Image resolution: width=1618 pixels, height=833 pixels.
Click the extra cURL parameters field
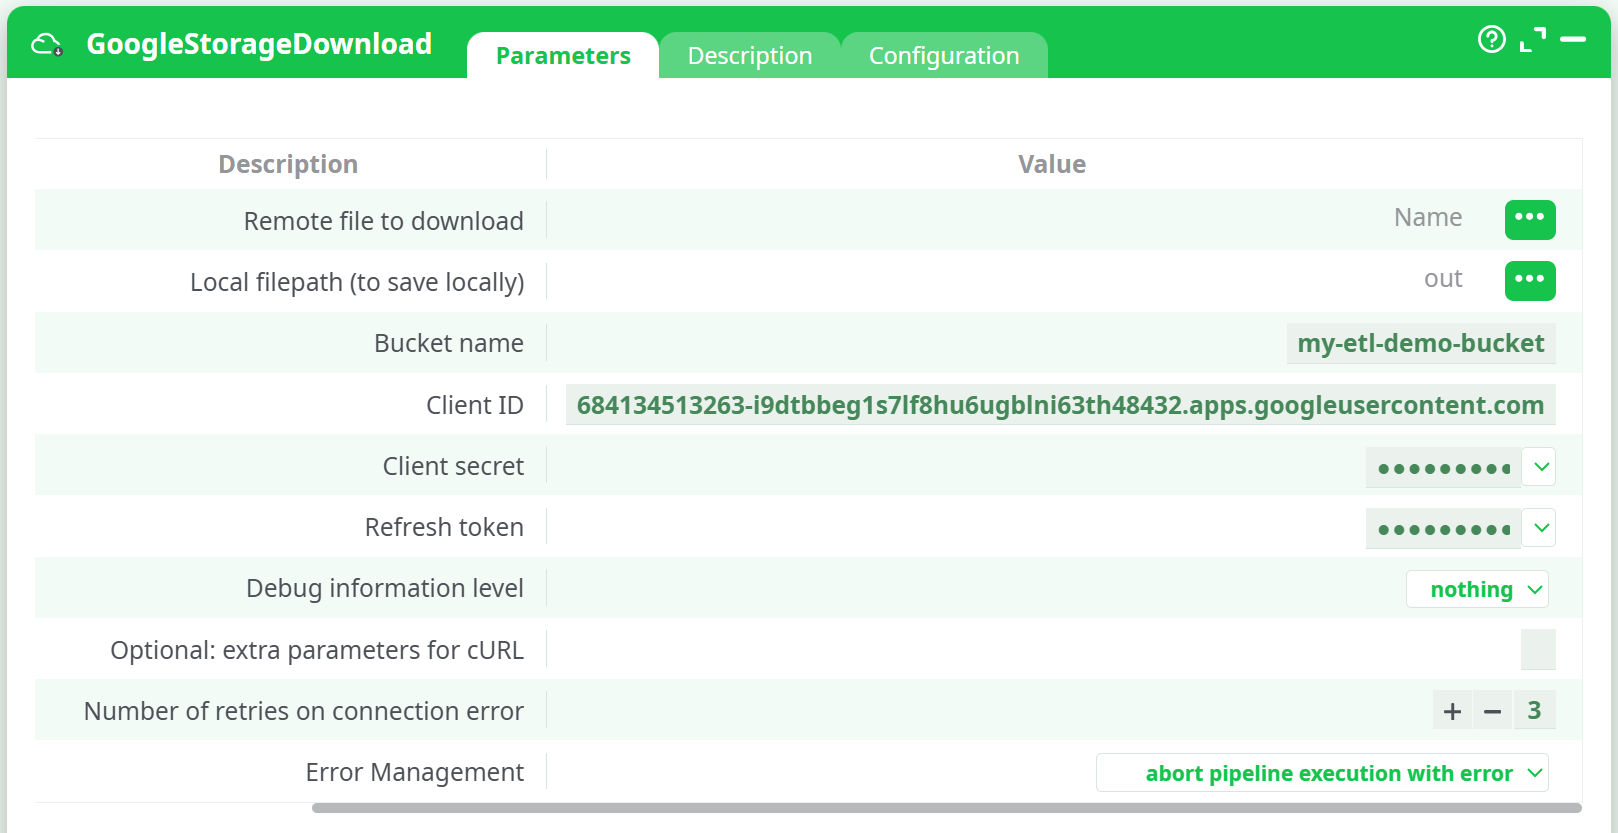pyautogui.click(x=1537, y=650)
